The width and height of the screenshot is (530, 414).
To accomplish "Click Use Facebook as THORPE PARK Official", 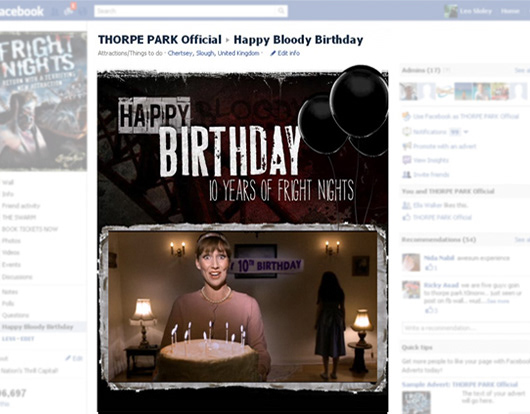I will [x=466, y=116].
